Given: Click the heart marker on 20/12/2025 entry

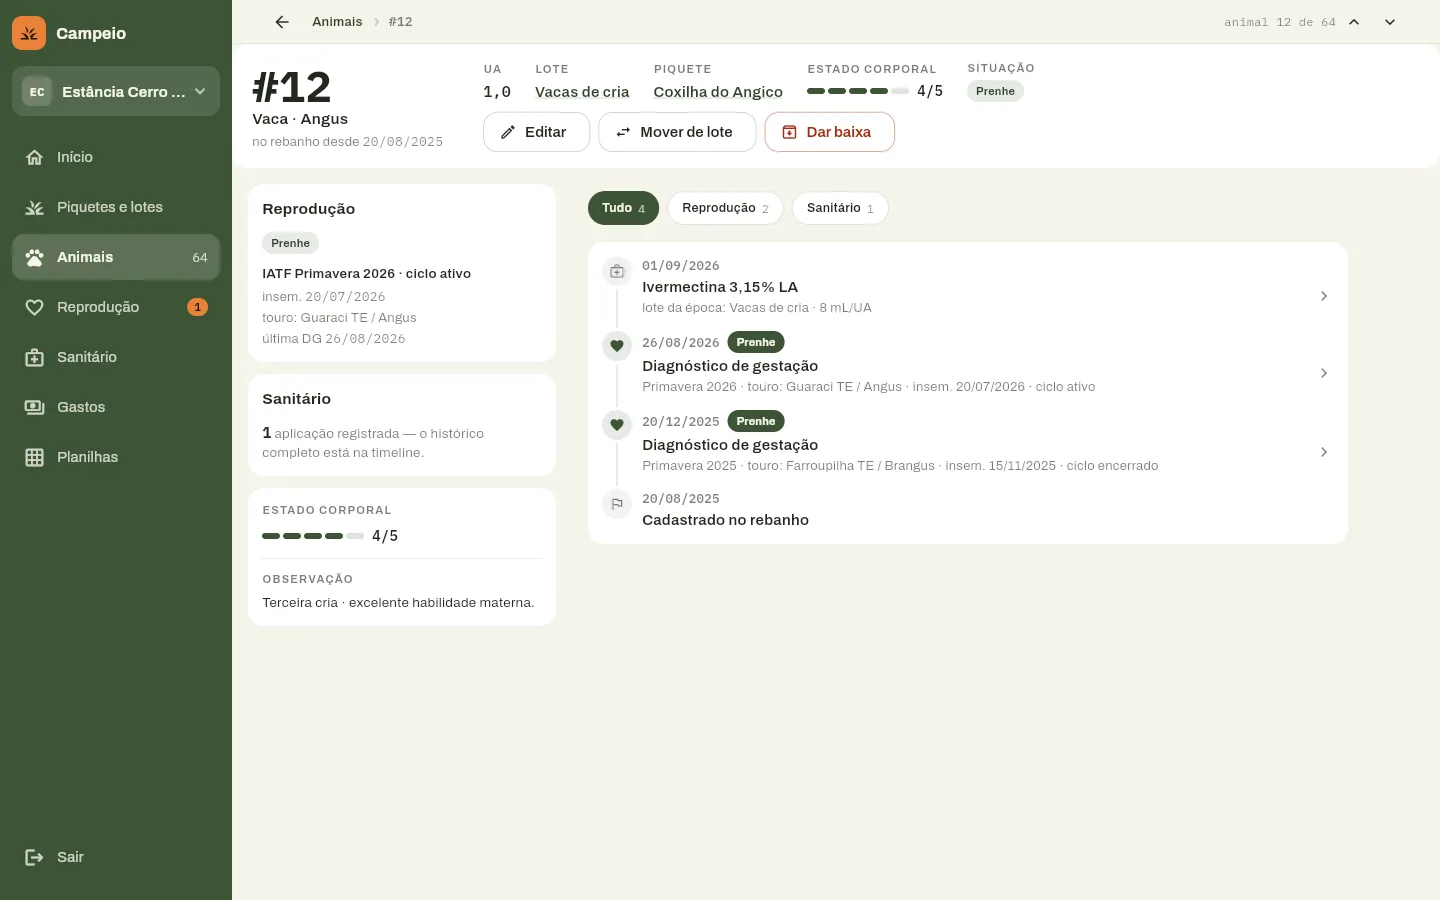Looking at the screenshot, I should (x=617, y=425).
